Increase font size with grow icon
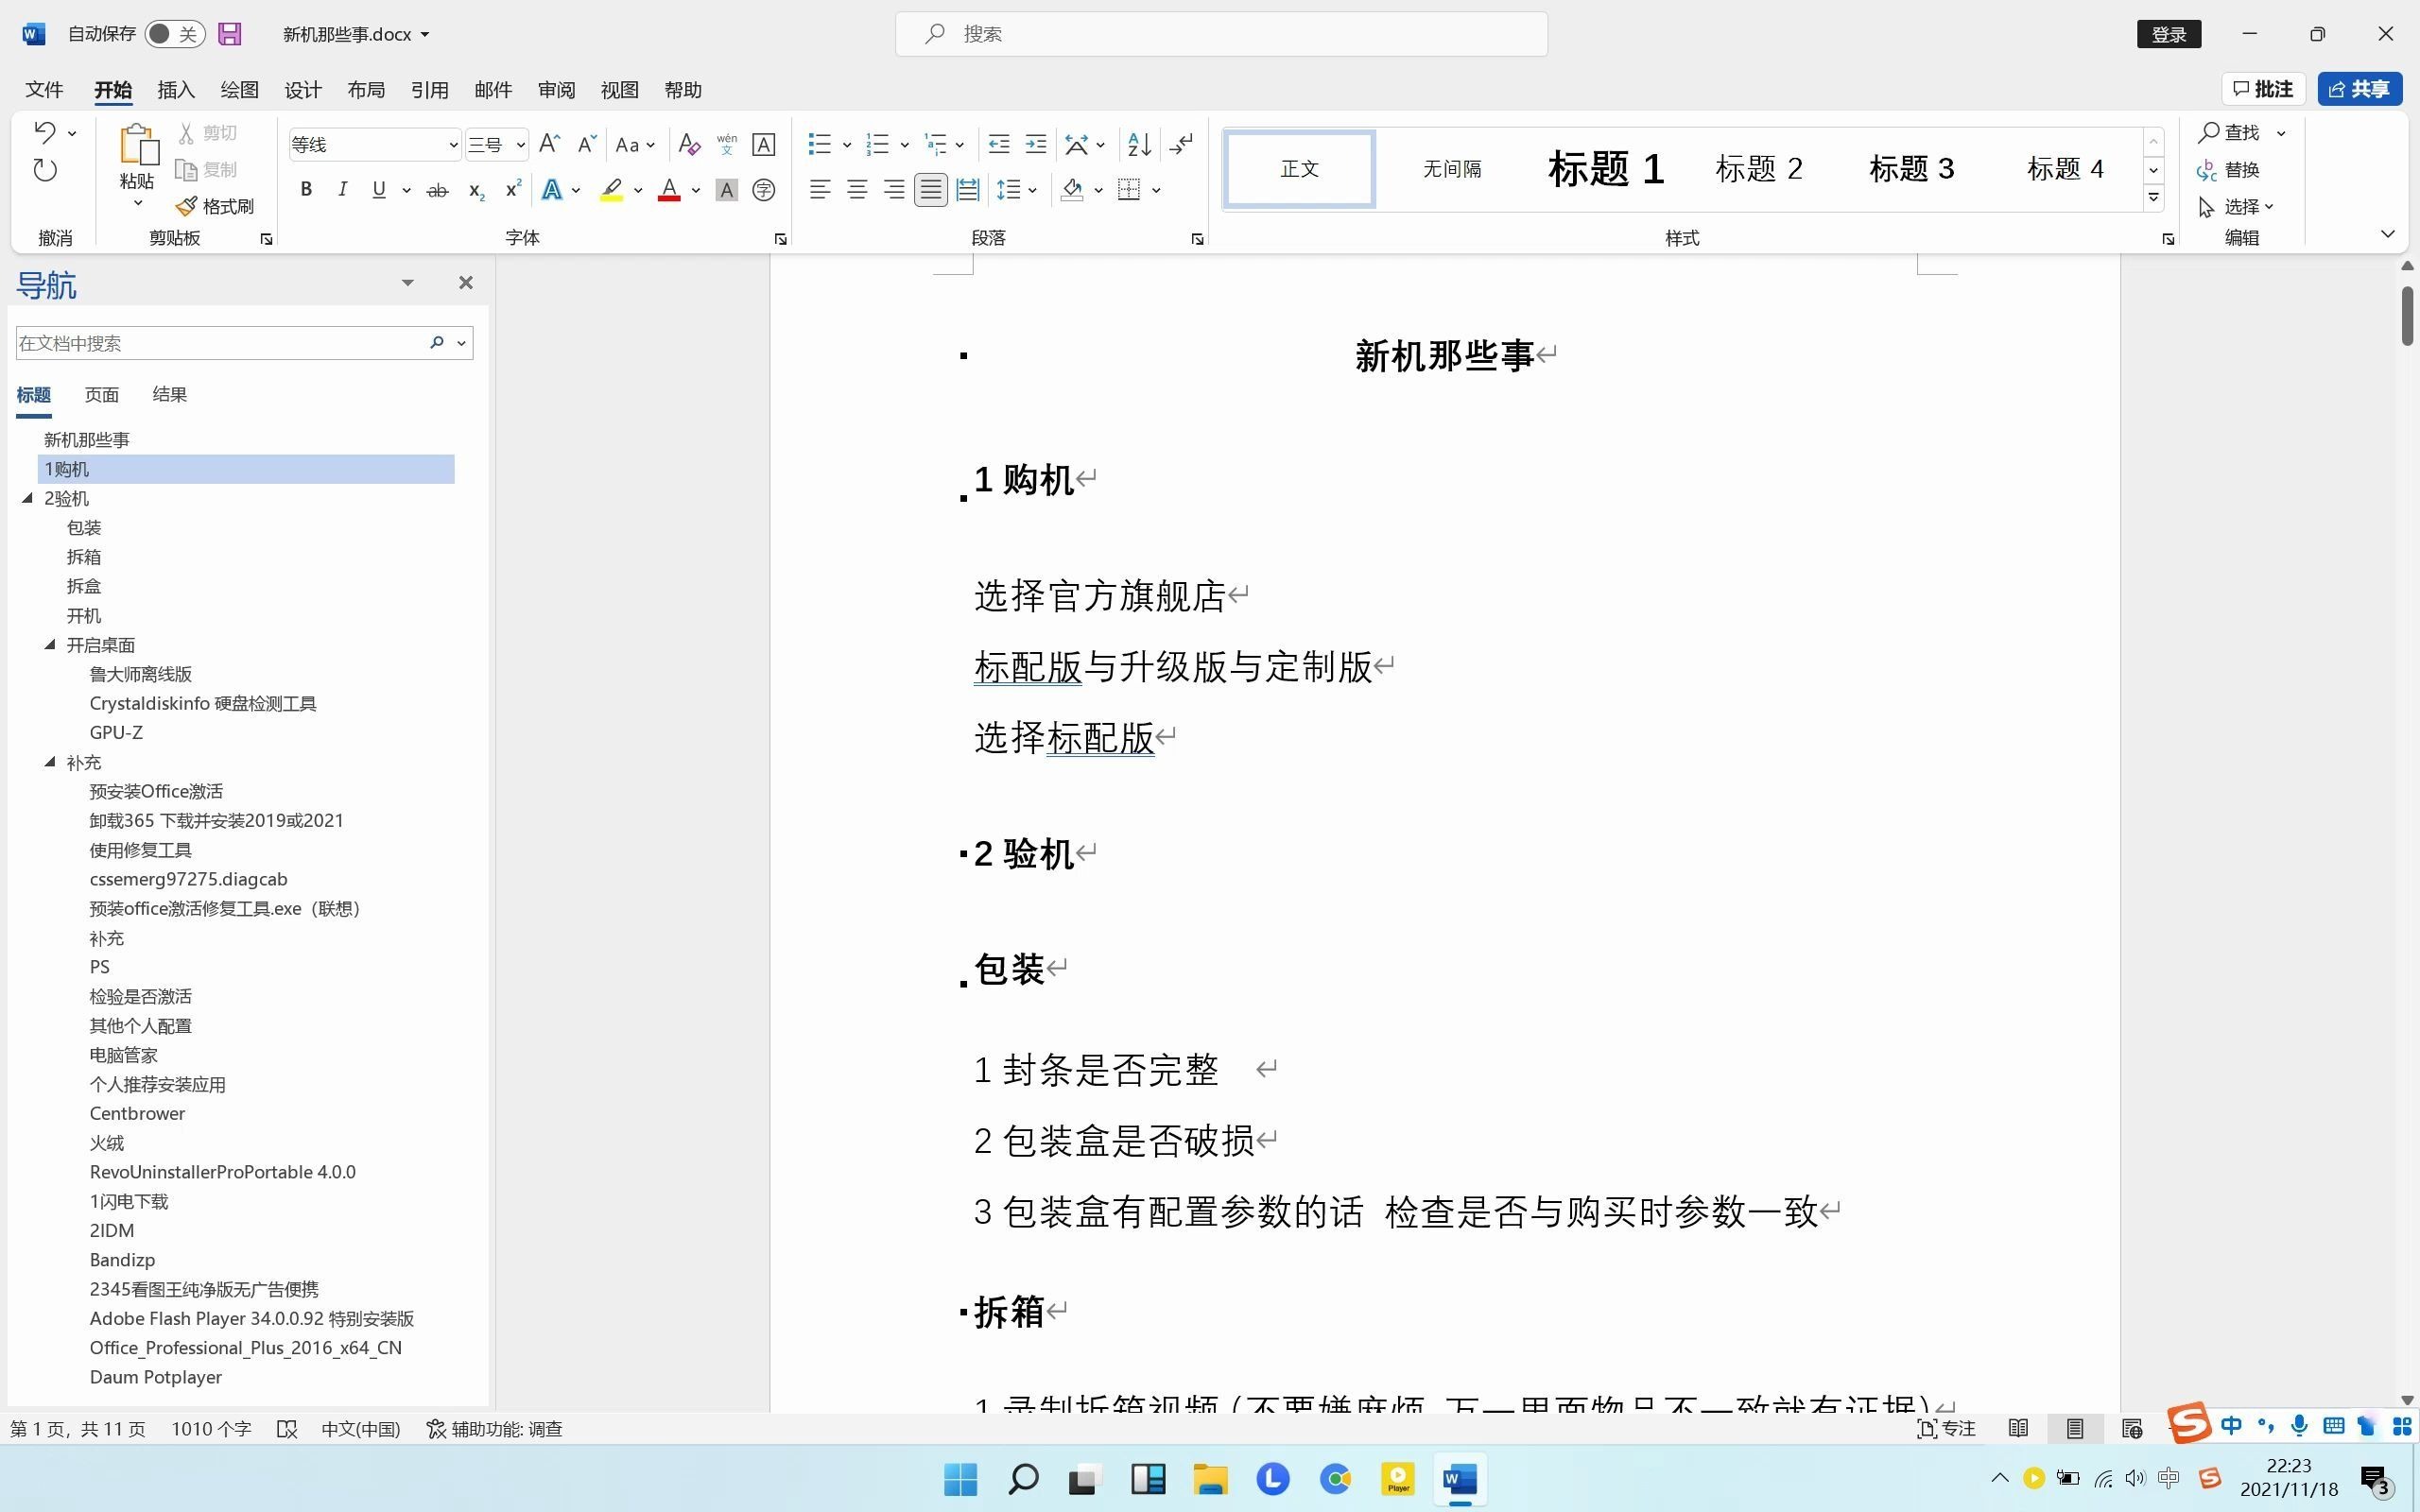Image resolution: width=2420 pixels, height=1512 pixels. point(549,144)
